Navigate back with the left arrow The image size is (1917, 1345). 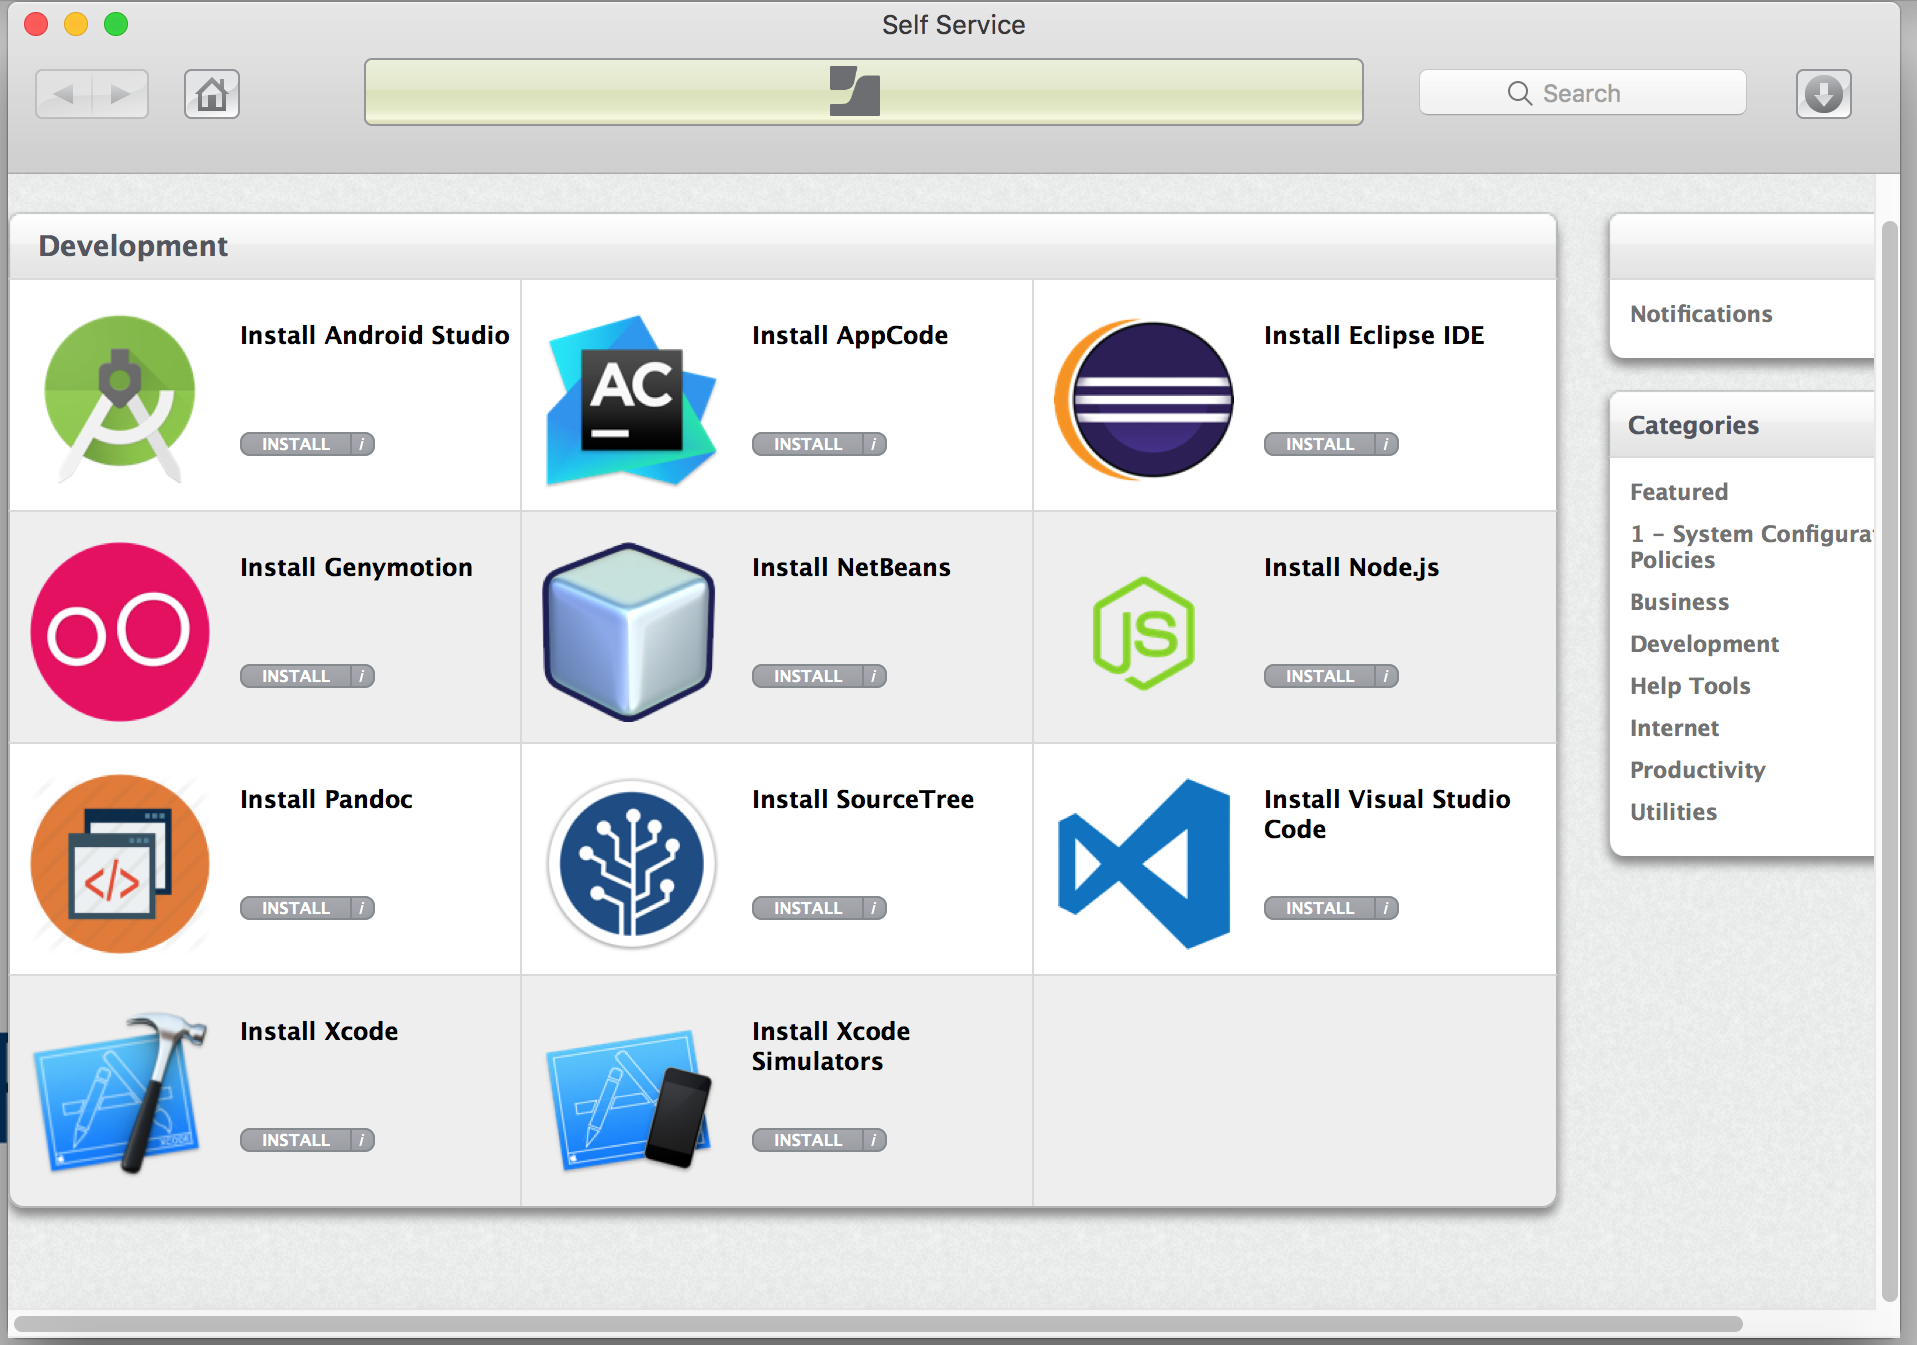64,94
